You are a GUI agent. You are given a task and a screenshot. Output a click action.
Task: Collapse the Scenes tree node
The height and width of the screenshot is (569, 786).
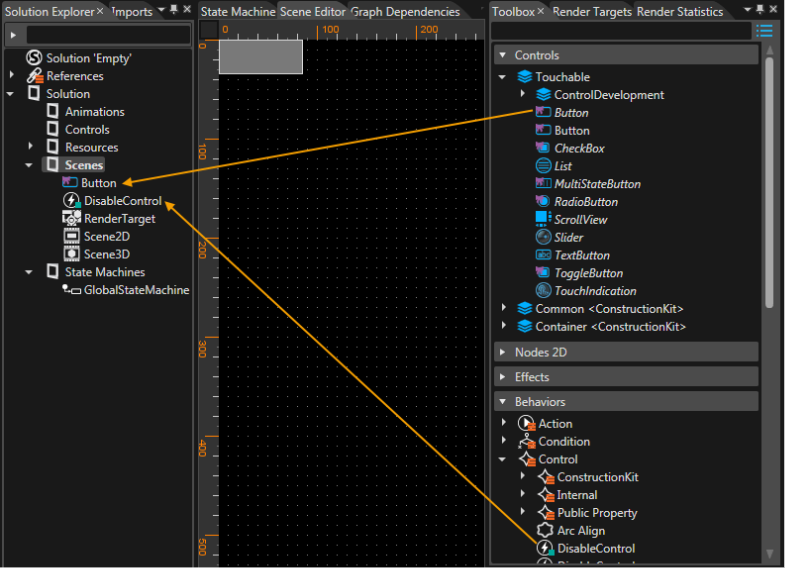(x=29, y=165)
